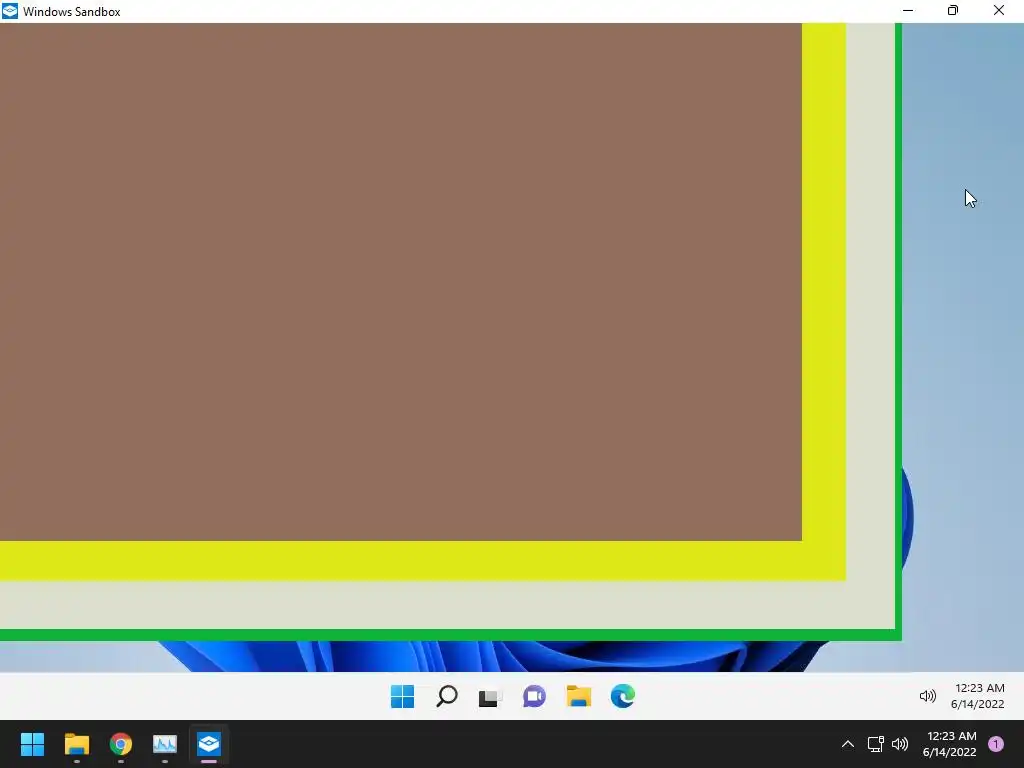Image resolution: width=1024 pixels, height=768 pixels.
Task: Restore down the Windows Sandbox window
Action: point(953,10)
